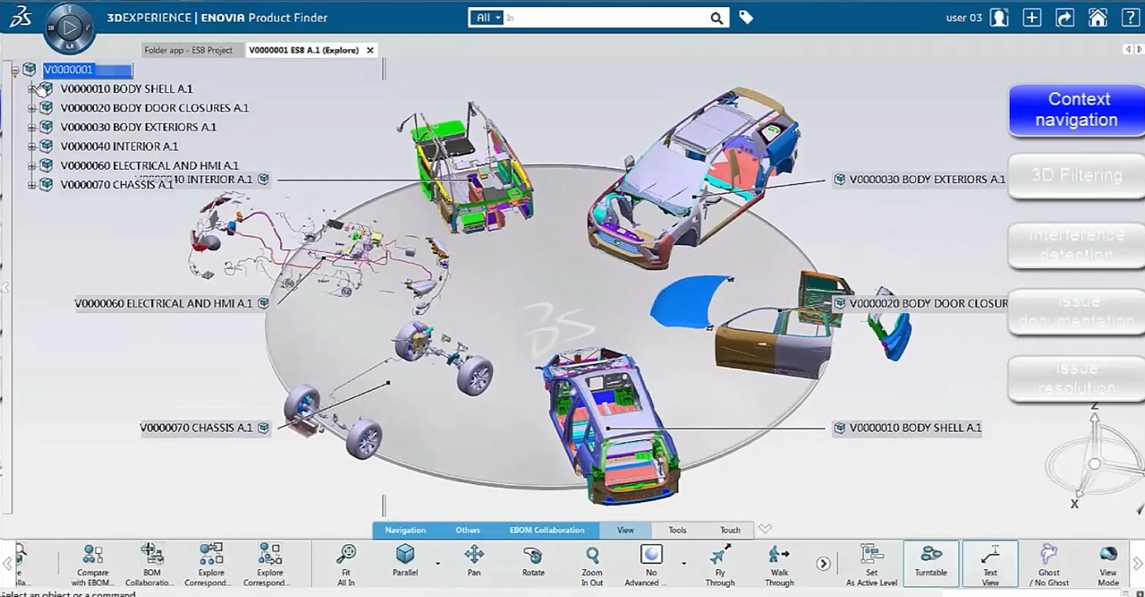1145x597 pixels.
Task: Expand V0000030 BODY EXTERIORS A.1 node
Action: tap(31, 127)
